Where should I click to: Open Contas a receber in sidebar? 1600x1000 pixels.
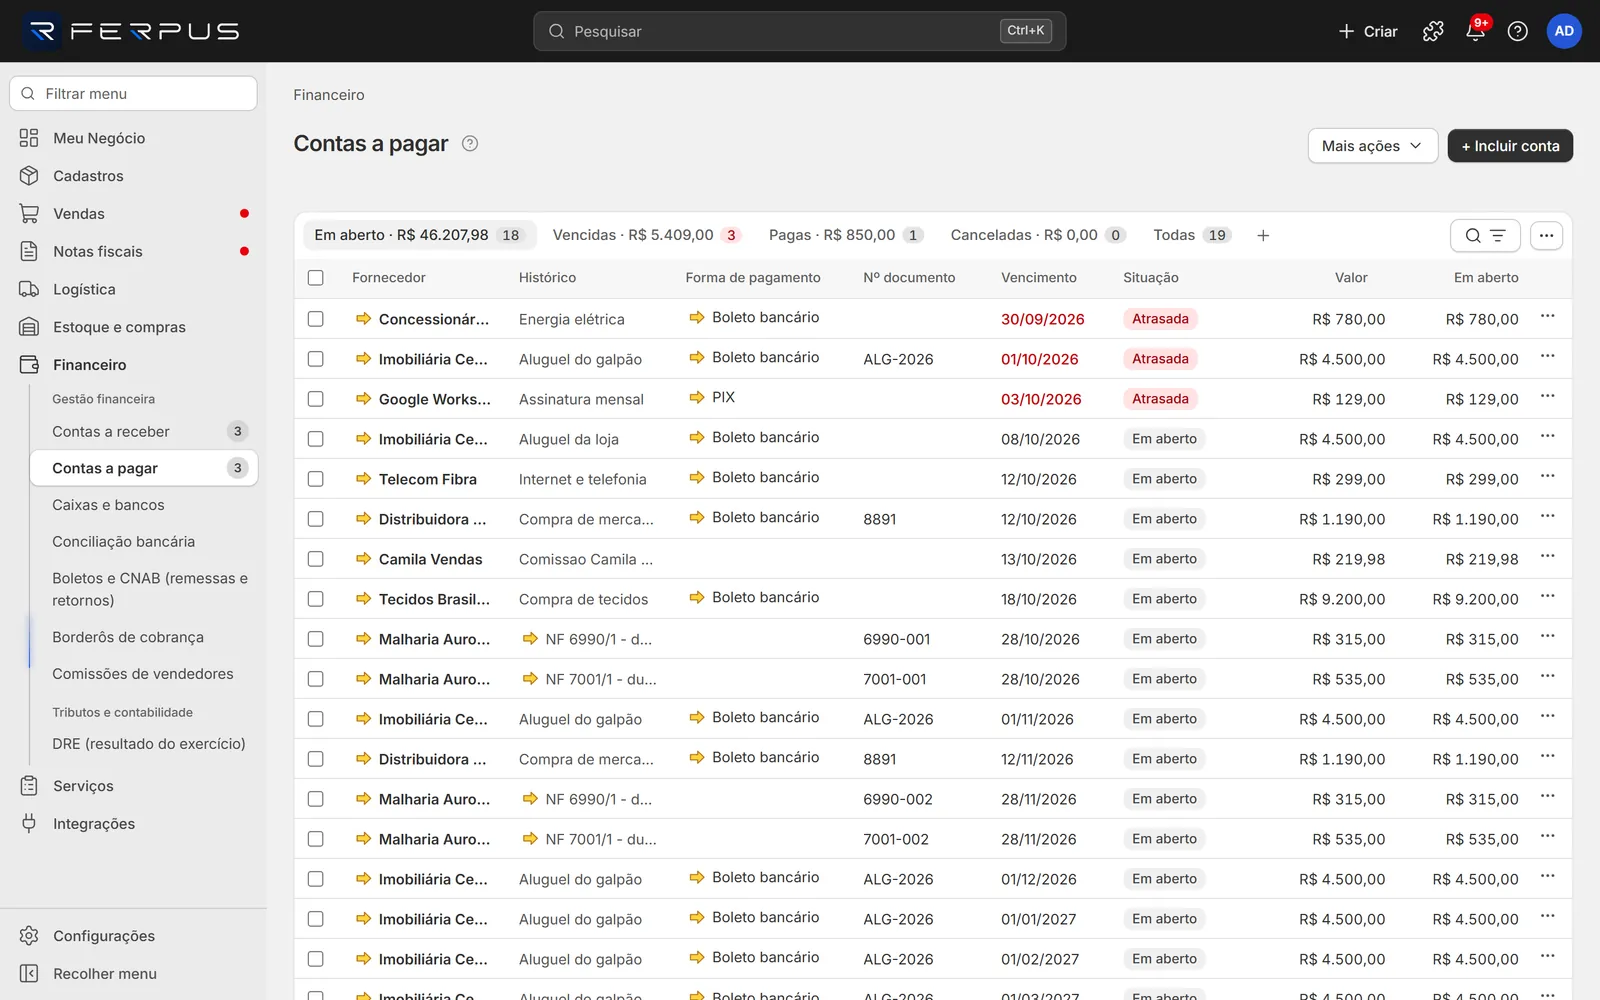(144, 432)
